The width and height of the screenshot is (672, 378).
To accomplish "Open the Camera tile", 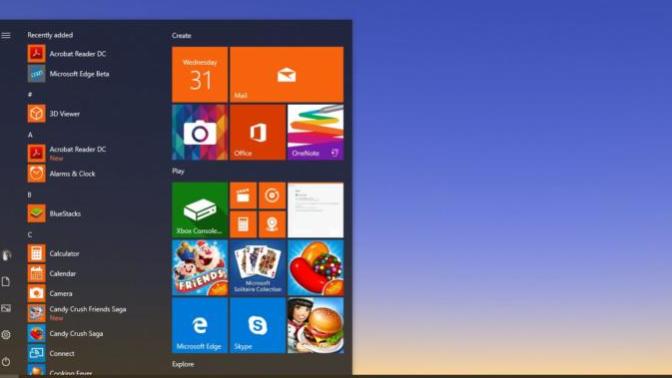I will coord(200,132).
